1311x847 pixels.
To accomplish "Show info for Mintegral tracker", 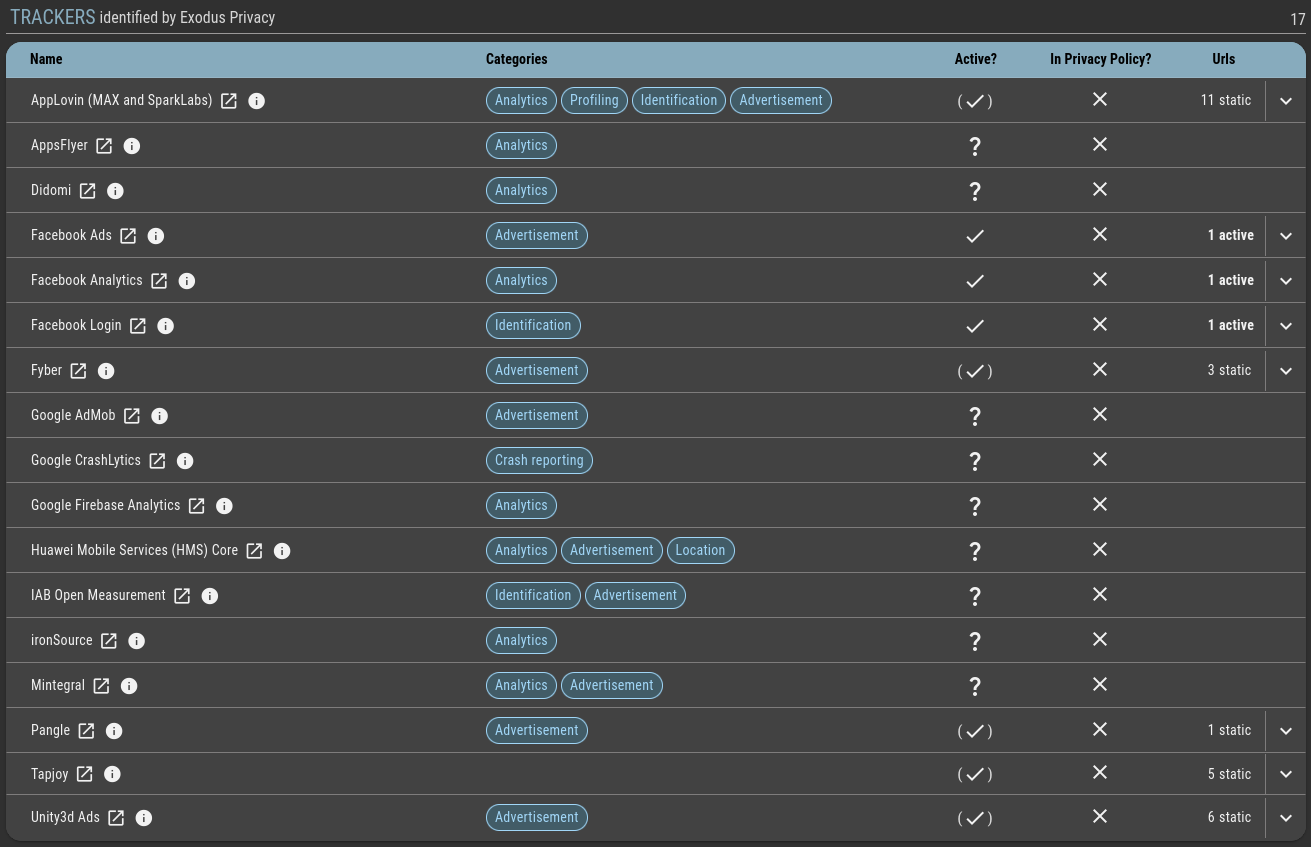I will (129, 686).
